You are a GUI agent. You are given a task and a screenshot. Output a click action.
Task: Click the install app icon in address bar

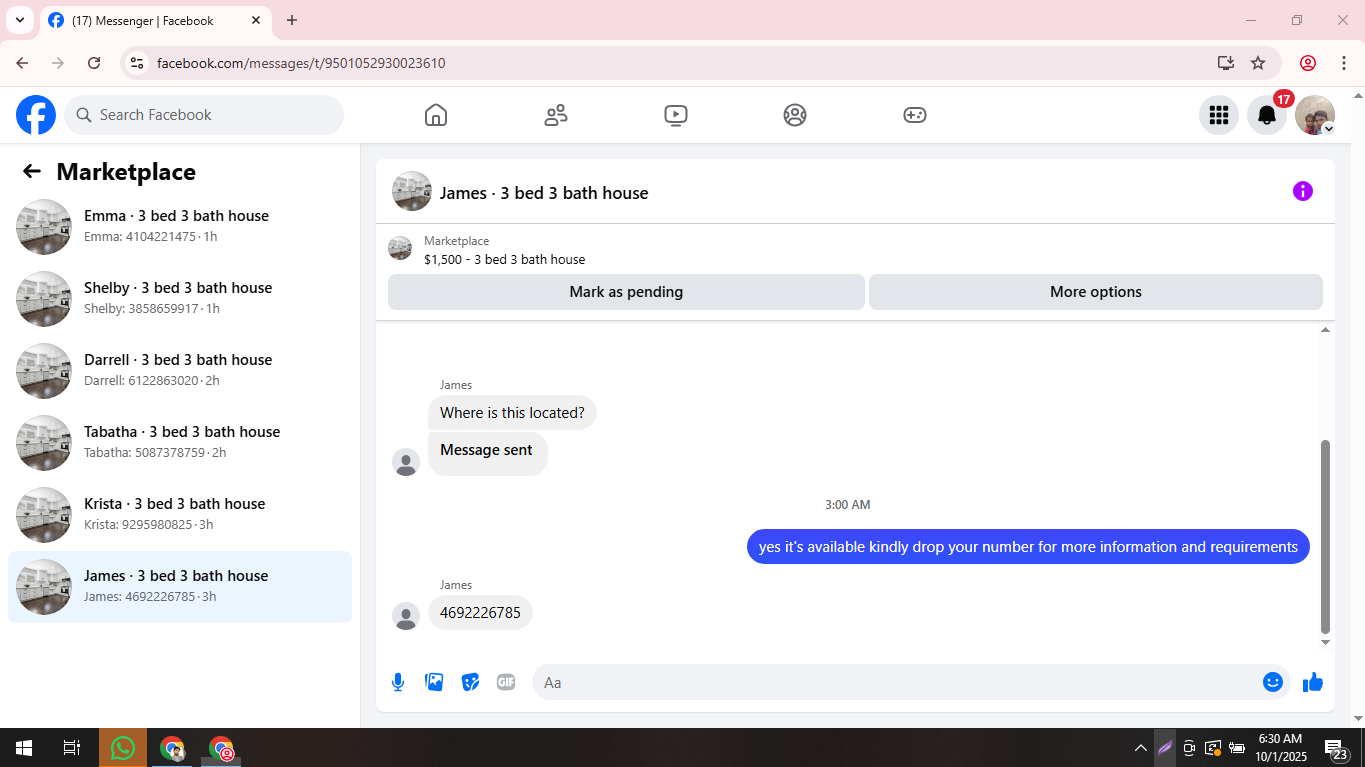1226,63
